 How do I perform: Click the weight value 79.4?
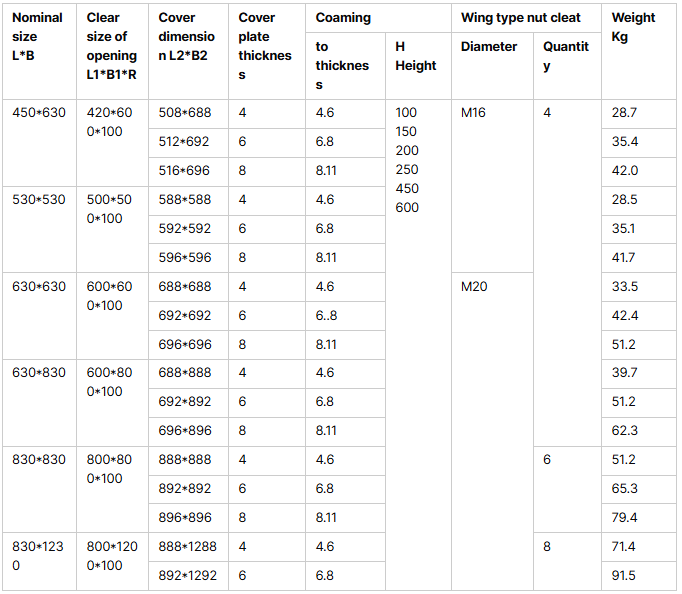(x=624, y=518)
